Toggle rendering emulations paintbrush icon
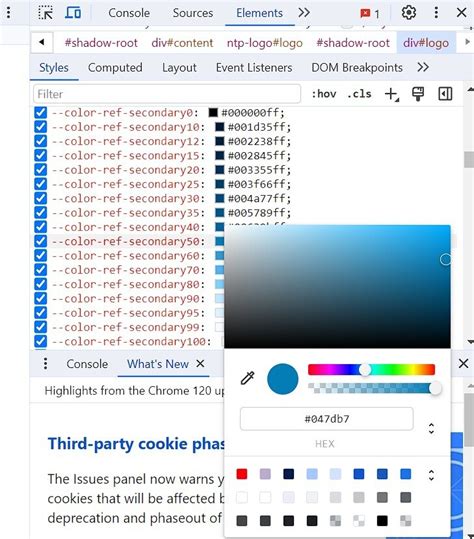 coord(418,94)
